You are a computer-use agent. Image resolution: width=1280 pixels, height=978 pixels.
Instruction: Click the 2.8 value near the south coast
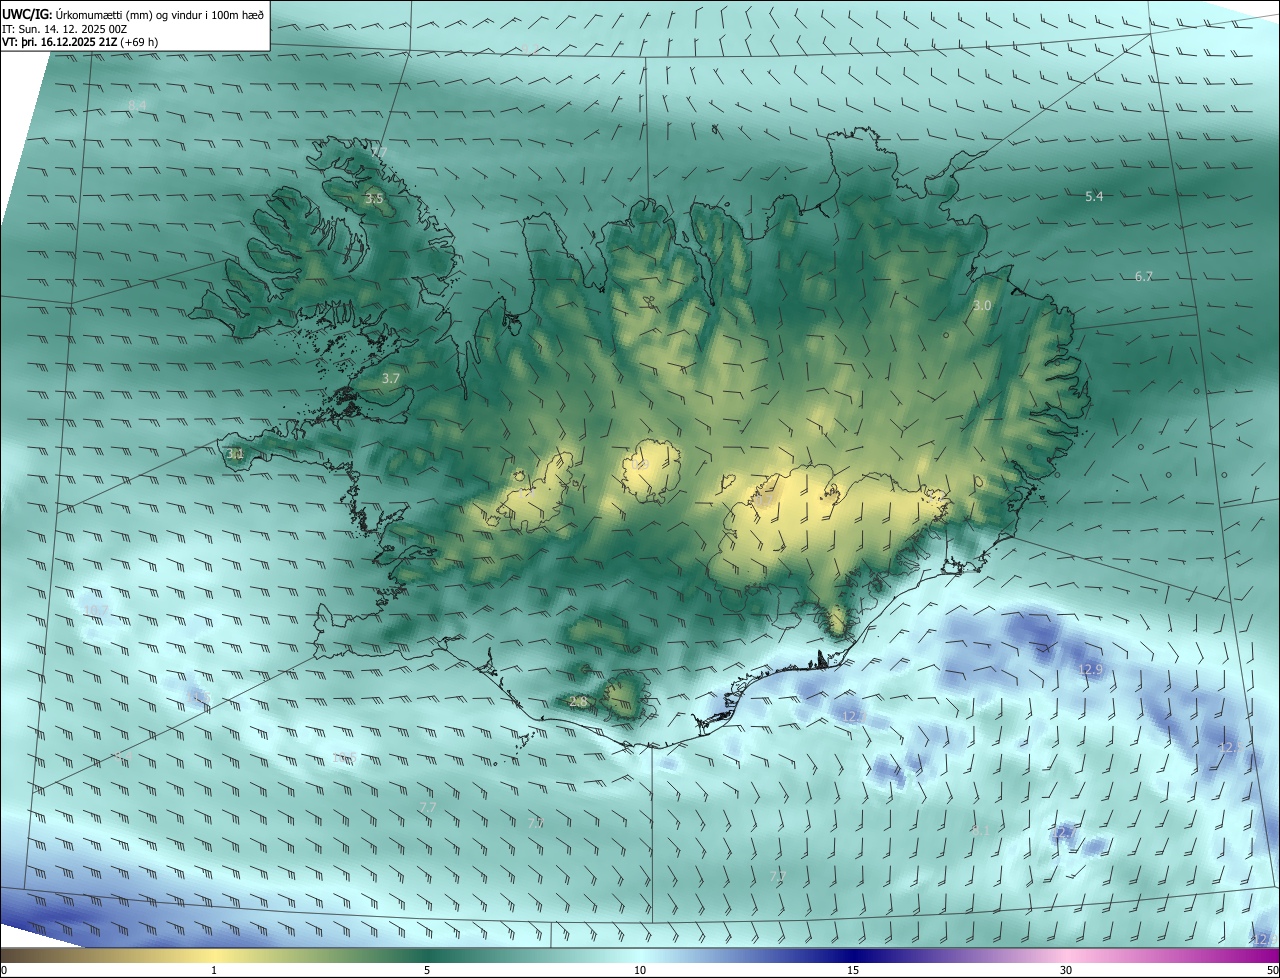tap(578, 702)
